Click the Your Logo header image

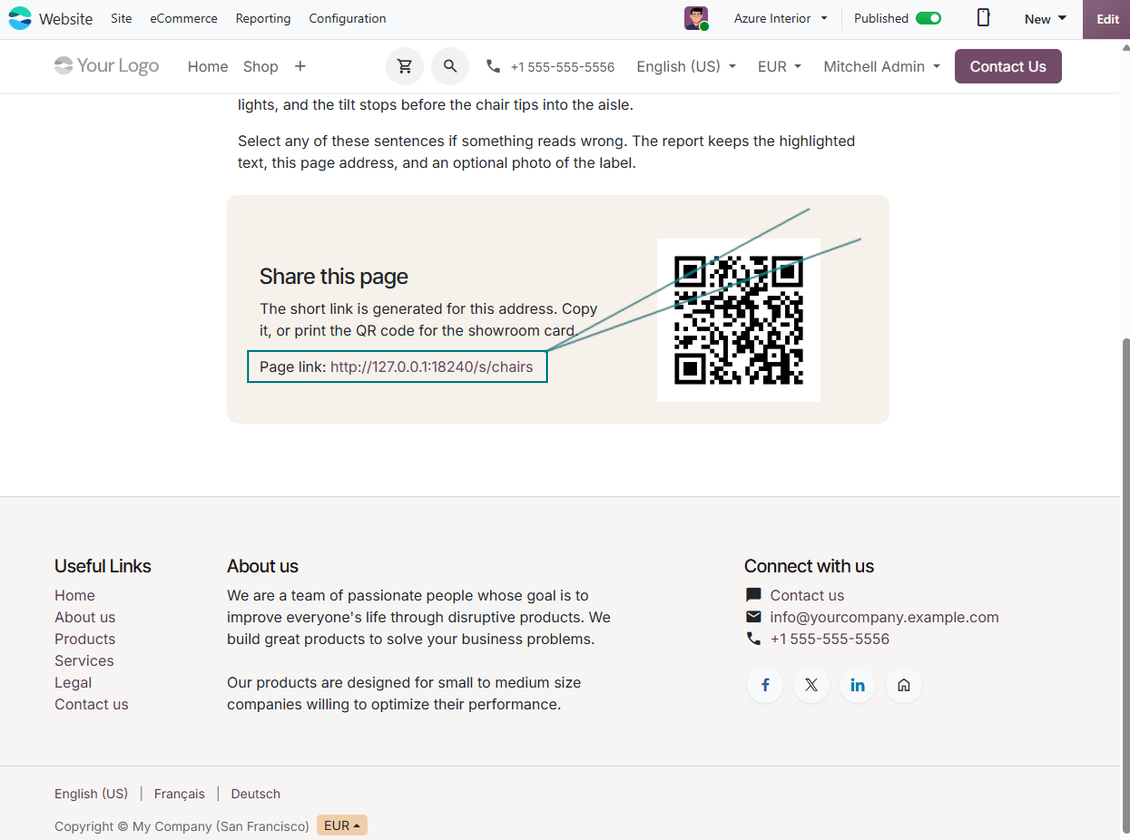(107, 66)
